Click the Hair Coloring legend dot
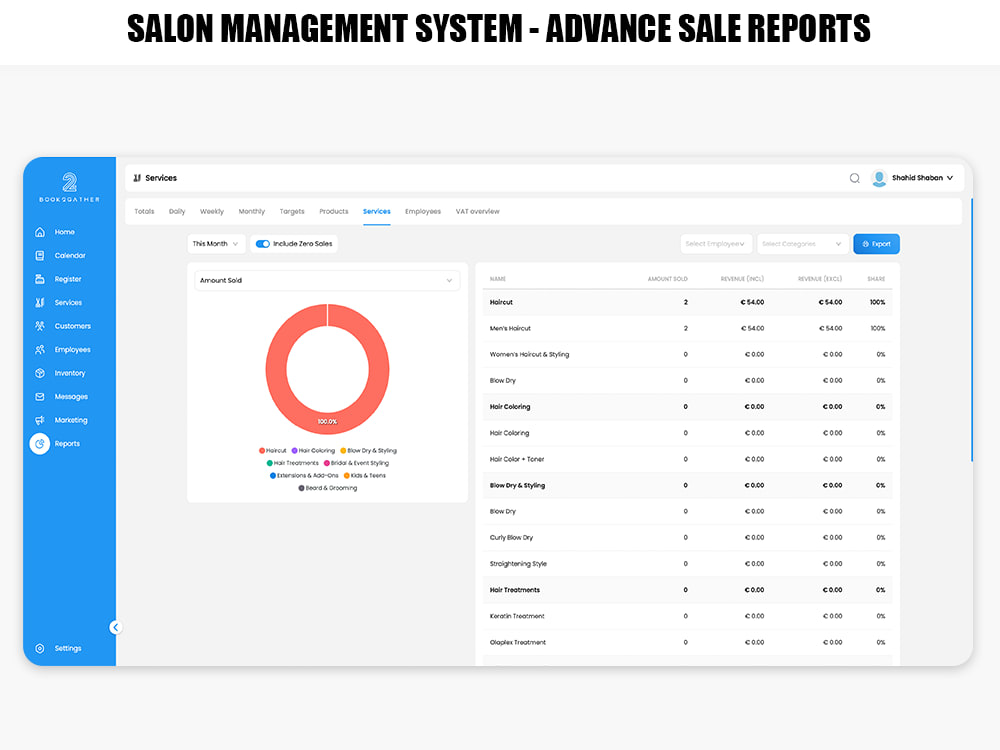The height and width of the screenshot is (750, 1000). tap(294, 451)
